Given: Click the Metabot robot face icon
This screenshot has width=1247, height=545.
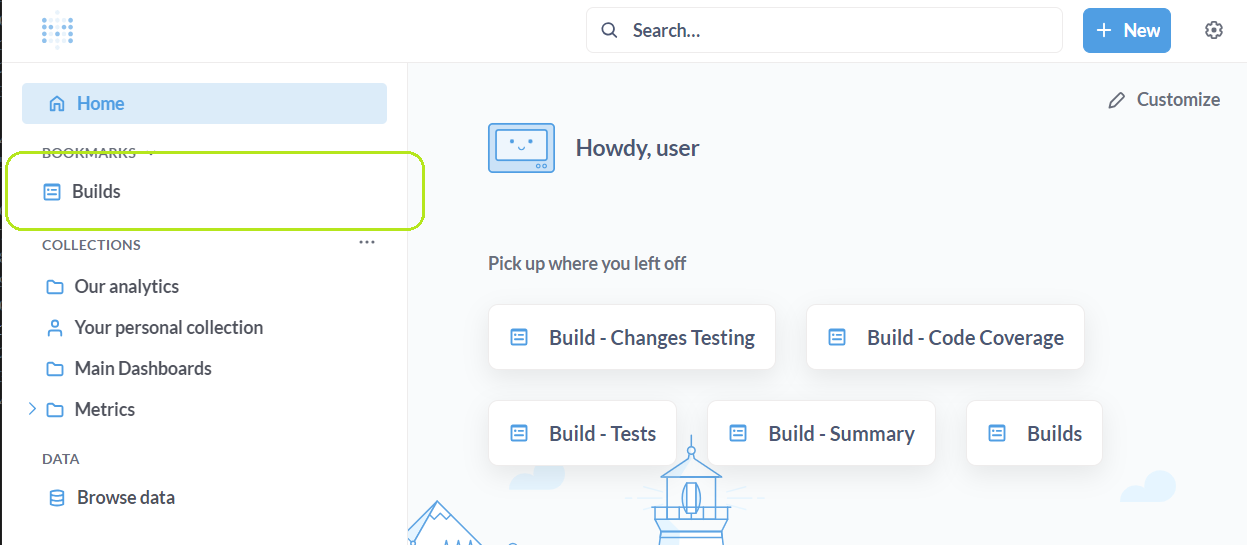Looking at the screenshot, I should click(521, 148).
